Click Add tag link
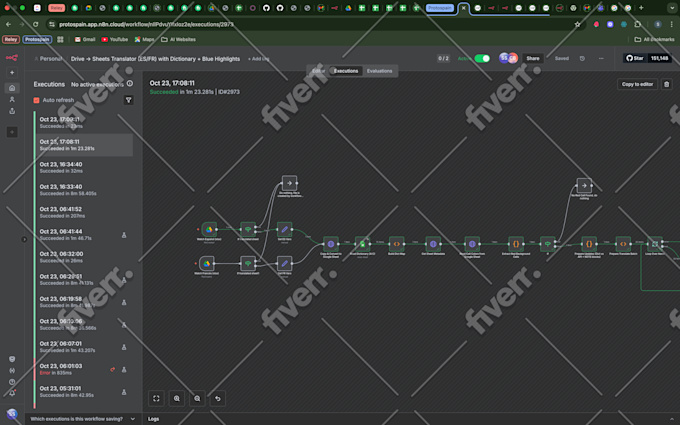The height and width of the screenshot is (425, 680). click(x=258, y=59)
